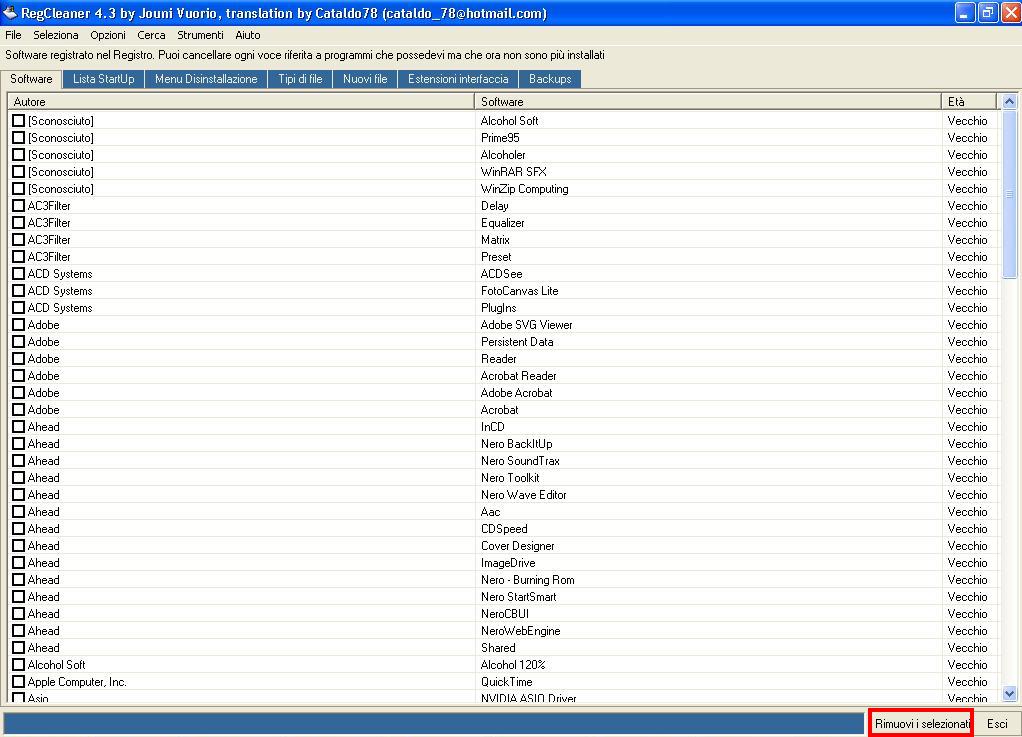Sort by the Età column header
This screenshot has height=737, width=1022.
[969, 102]
